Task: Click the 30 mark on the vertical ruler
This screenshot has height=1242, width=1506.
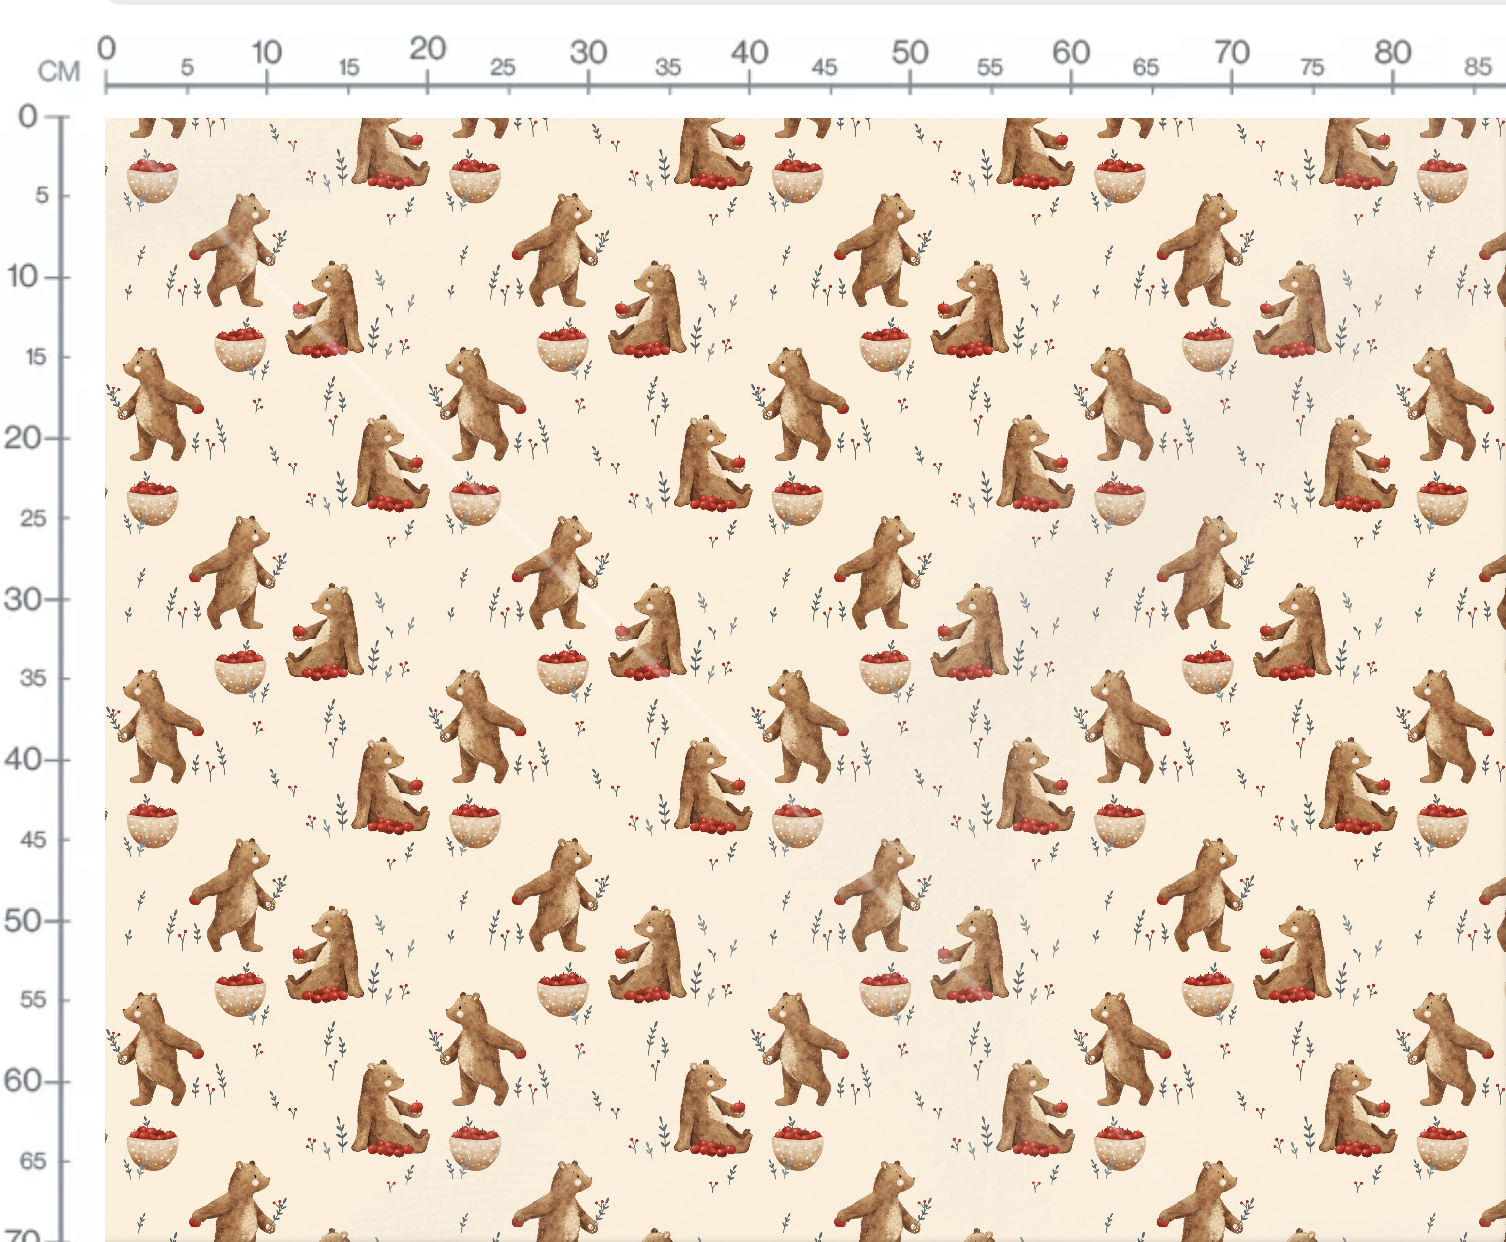Action: [23, 599]
